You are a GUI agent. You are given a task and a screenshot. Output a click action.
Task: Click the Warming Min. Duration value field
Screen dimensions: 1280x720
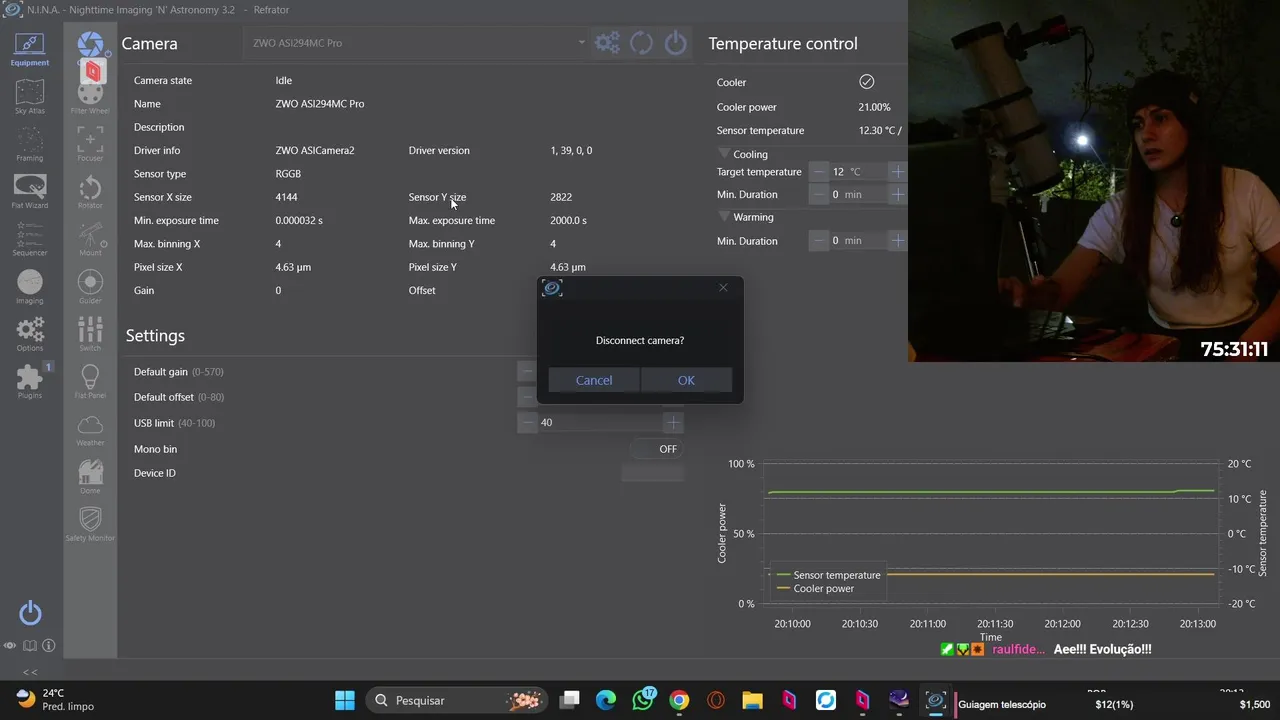pyautogui.click(x=858, y=241)
